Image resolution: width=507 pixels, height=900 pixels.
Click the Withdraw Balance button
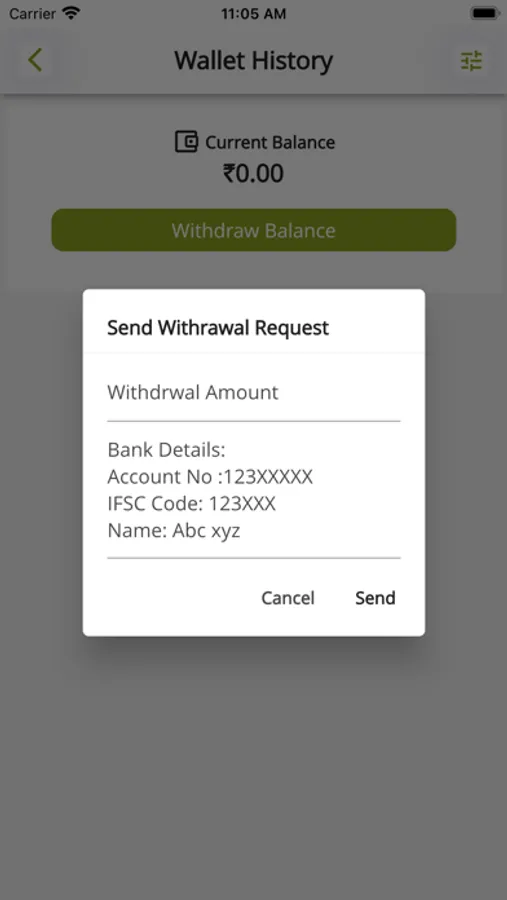coord(254,230)
